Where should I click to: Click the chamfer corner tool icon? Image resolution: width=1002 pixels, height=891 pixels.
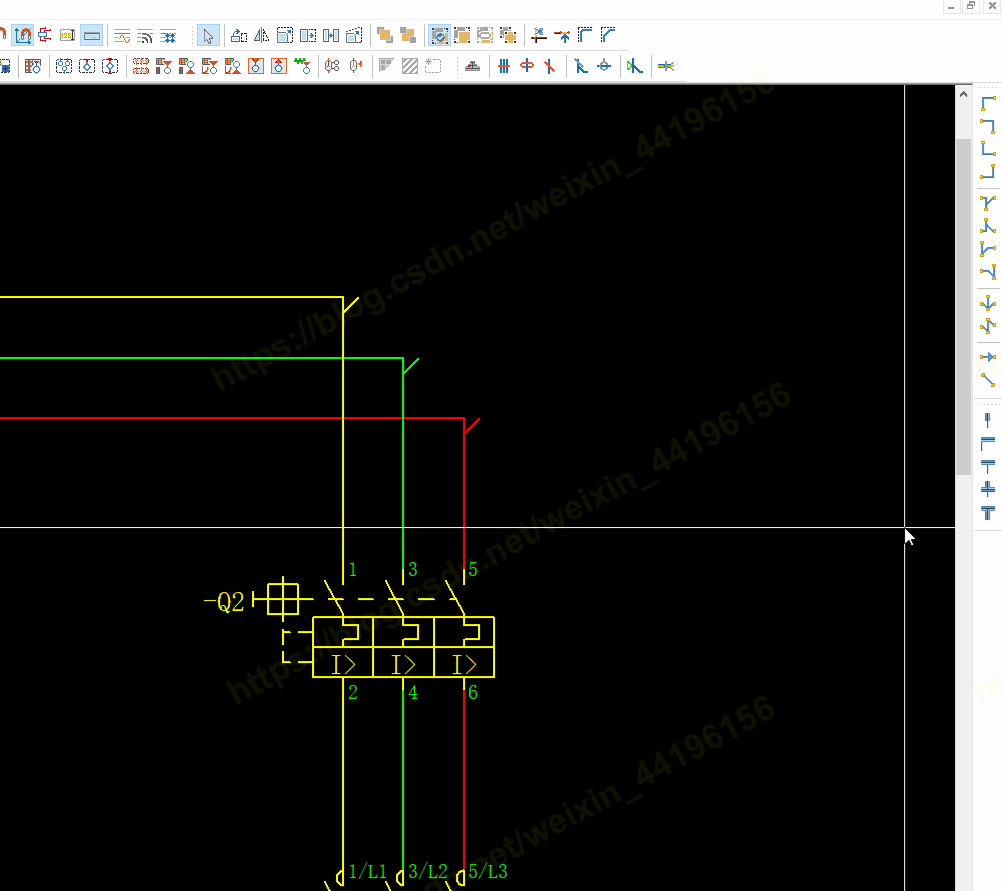tap(608, 36)
